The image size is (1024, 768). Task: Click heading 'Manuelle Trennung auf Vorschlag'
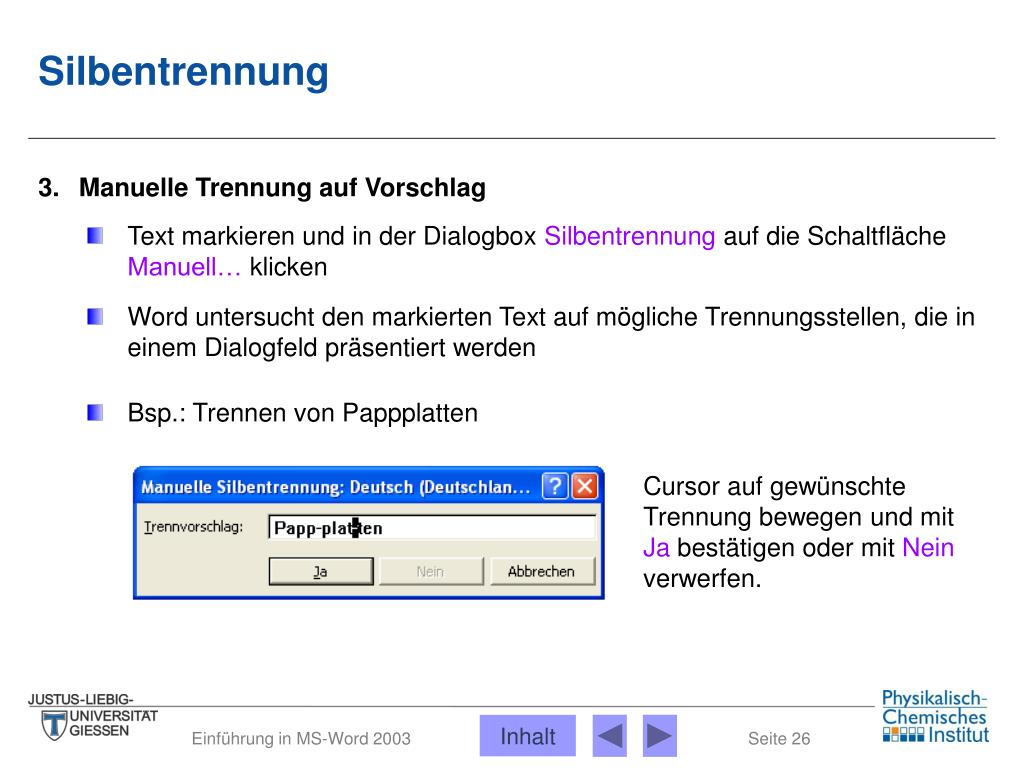point(282,187)
